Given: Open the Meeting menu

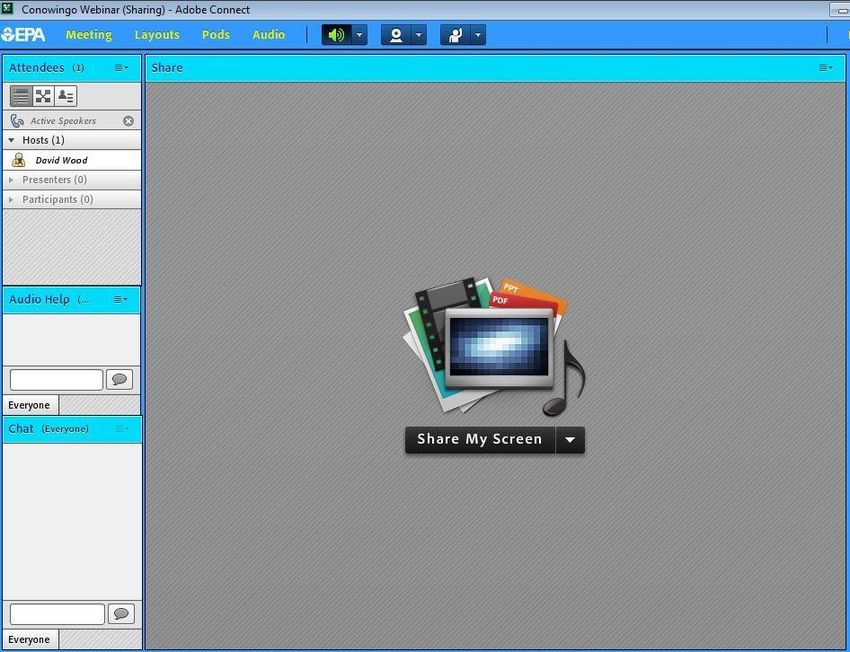Looking at the screenshot, I should (x=88, y=35).
